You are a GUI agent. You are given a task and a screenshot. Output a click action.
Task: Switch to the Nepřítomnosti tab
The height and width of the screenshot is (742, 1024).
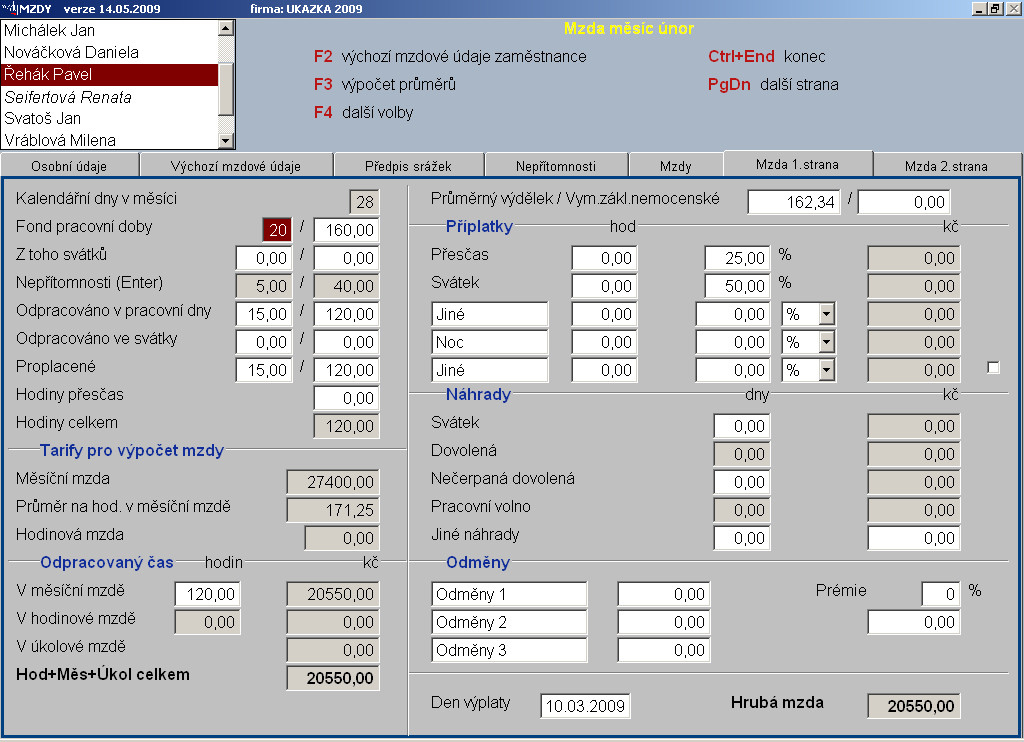(556, 166)
